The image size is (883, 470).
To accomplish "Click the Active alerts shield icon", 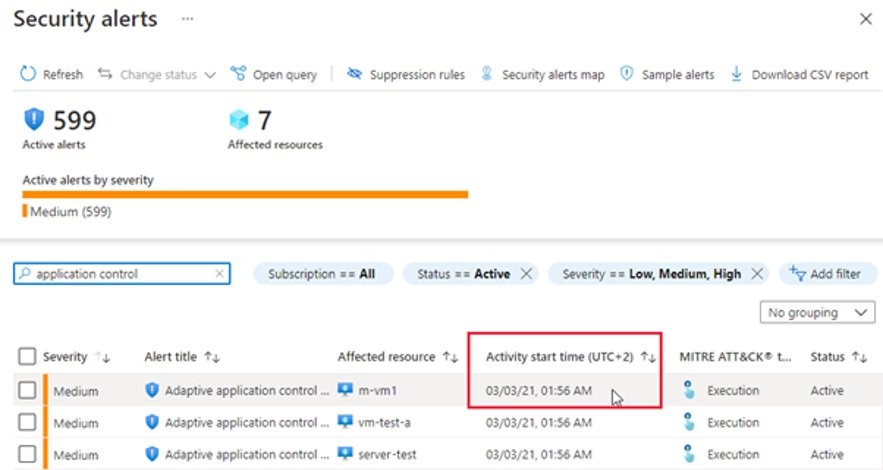I will pyautogui.click(x=34, y=119).
